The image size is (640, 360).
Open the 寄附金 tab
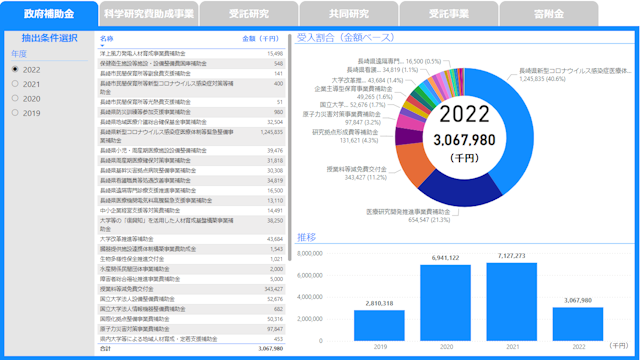click(549, 14)
